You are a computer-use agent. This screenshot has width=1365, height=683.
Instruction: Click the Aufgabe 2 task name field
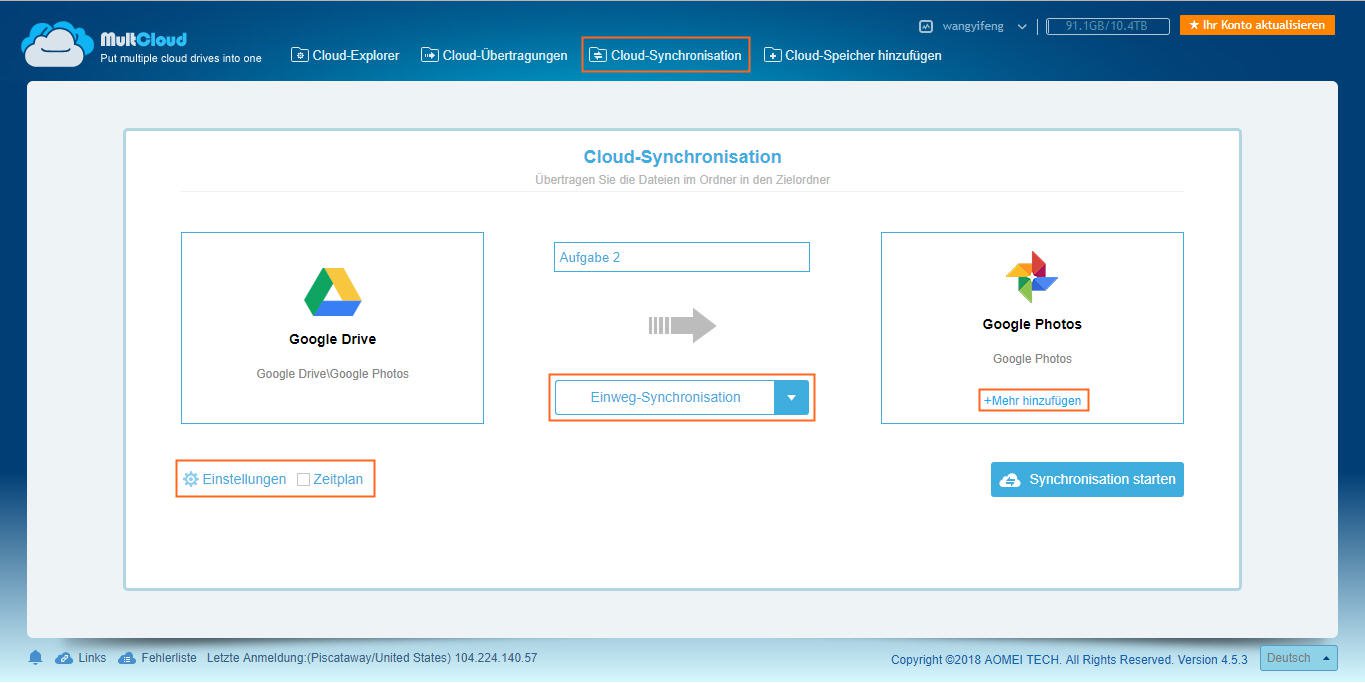click(682, 257)
